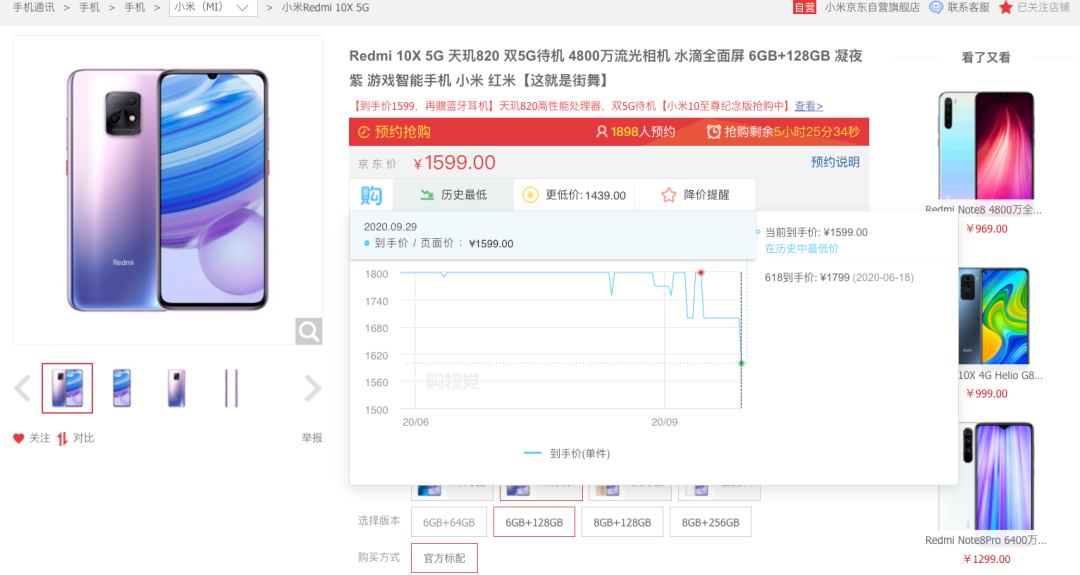Open the 更低价: 1439.00 tab
This screenshot has height=575, width=1080.
[x=574, y=195]
